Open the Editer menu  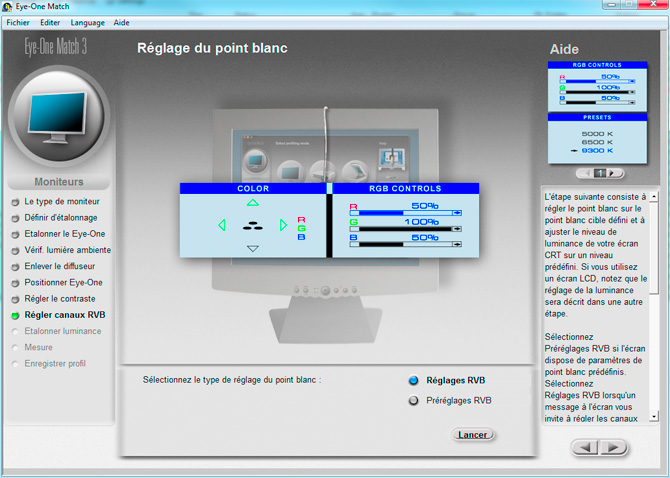coord(50,23)
